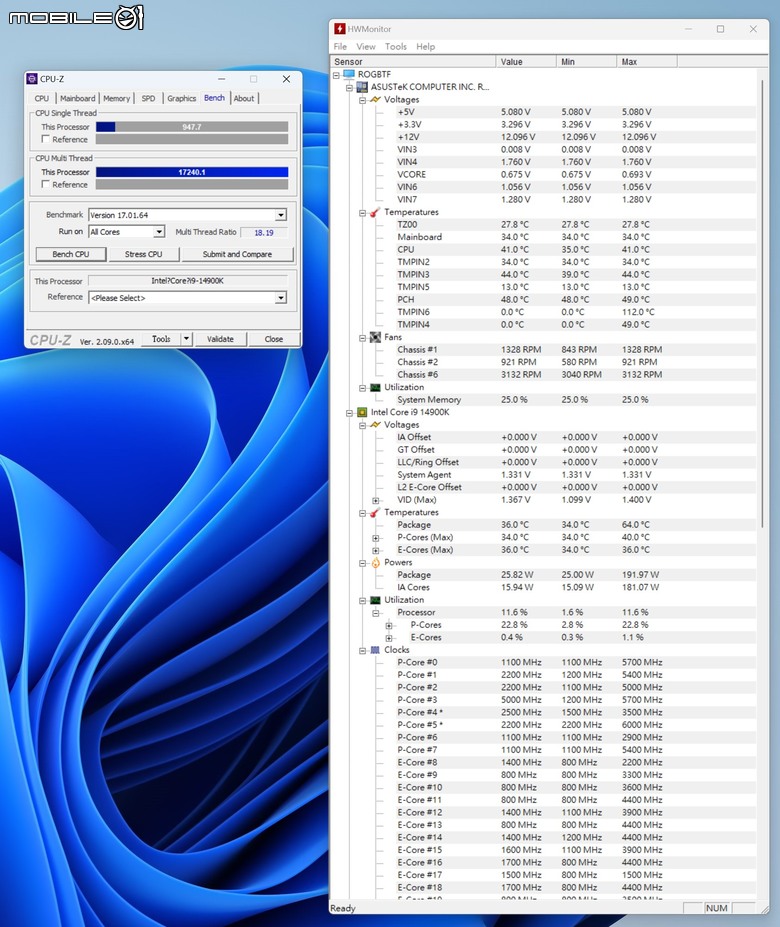This screenshot has height=927, width=780.
Task: Click the Tools button in CPU-Z
Action: tap(161, 339)
